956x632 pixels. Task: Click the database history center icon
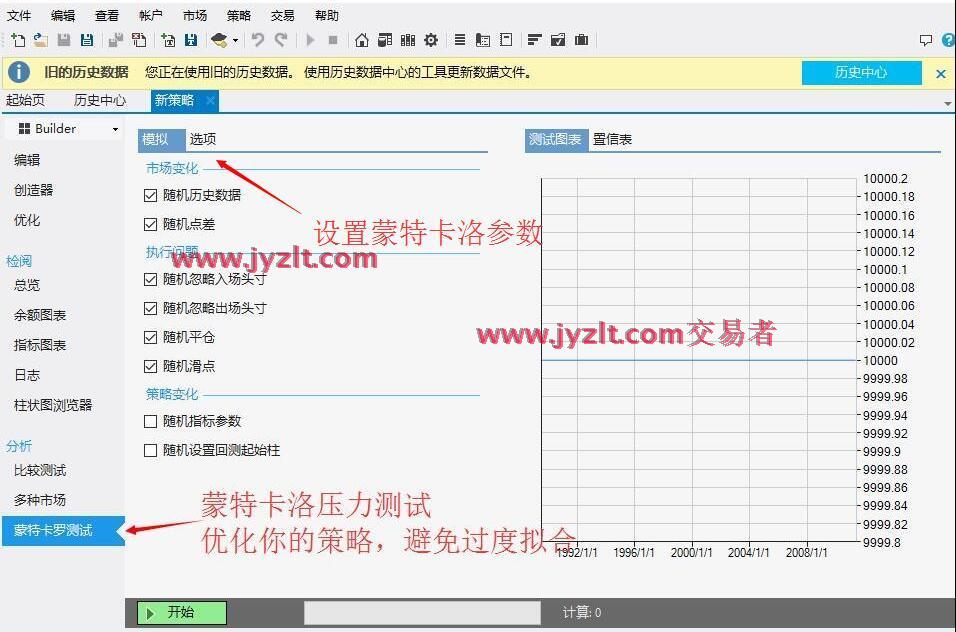click(x=385, y=40)
